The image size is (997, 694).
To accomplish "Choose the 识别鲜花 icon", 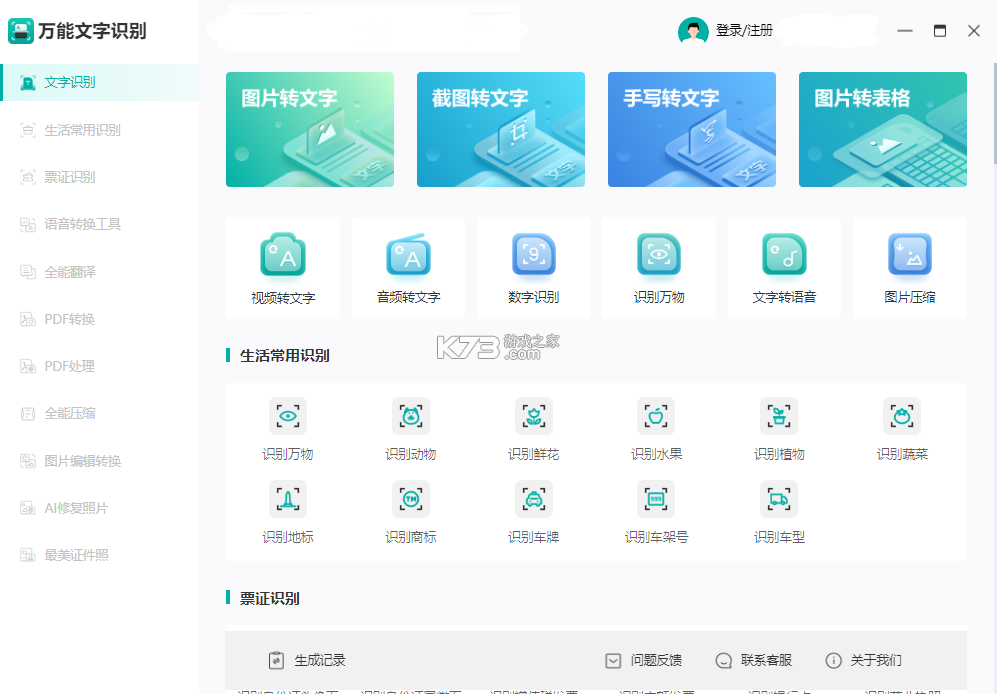I will point(533,416).
